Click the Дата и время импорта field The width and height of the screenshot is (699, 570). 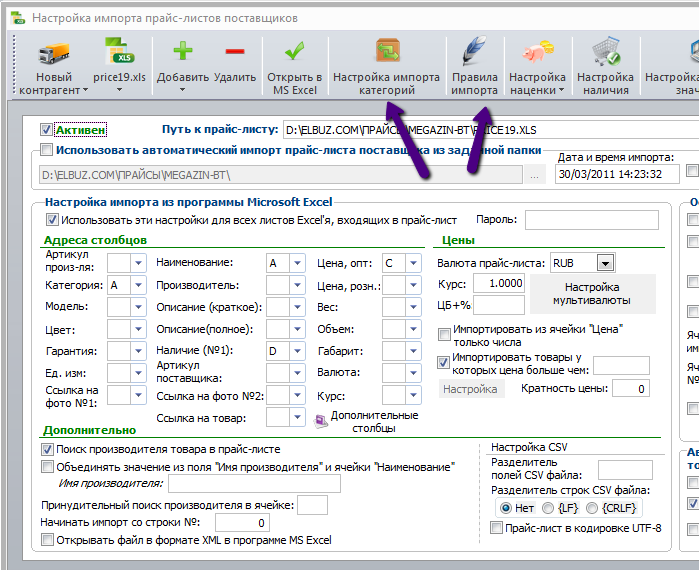click(617, 174)
